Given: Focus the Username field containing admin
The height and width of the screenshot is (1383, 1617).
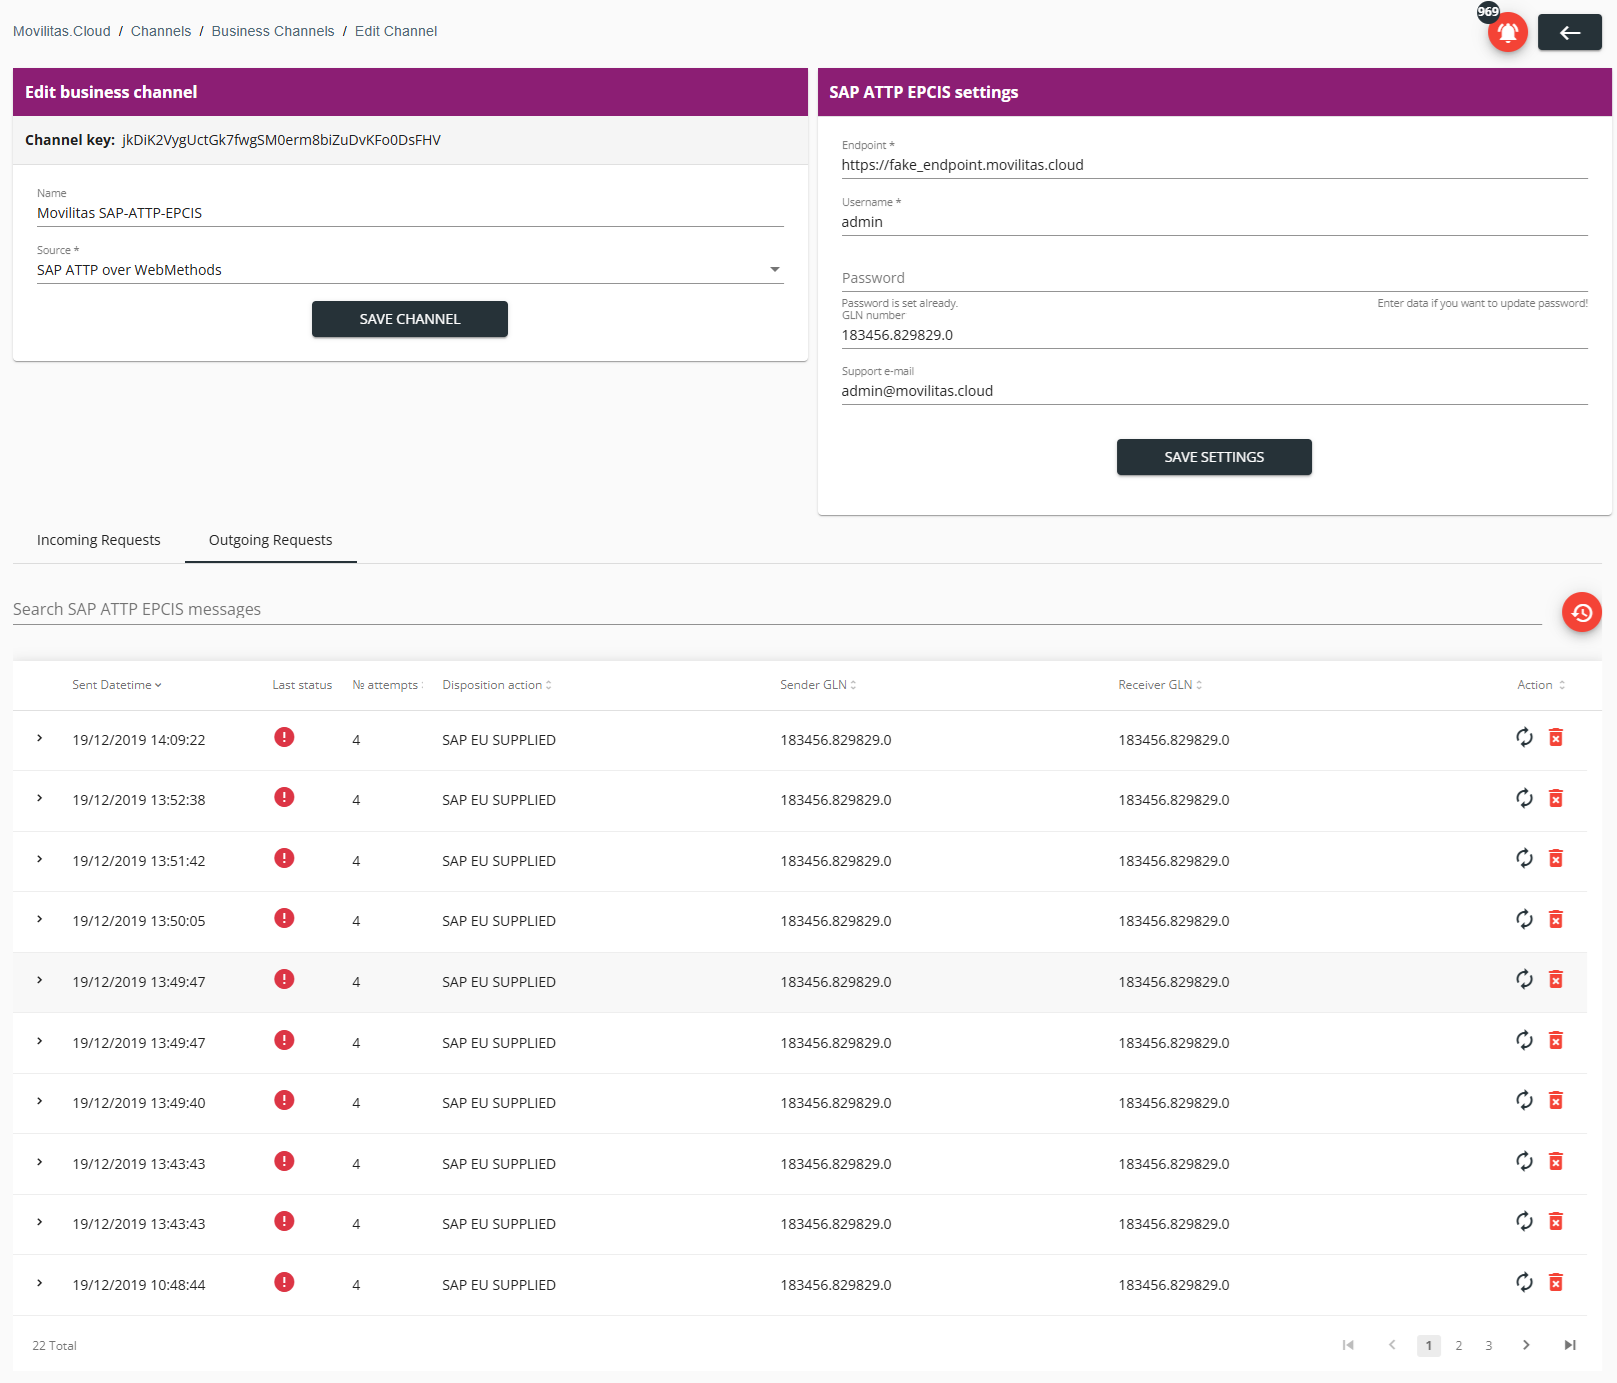Looking at the screenshot, I should [1214, 222].
